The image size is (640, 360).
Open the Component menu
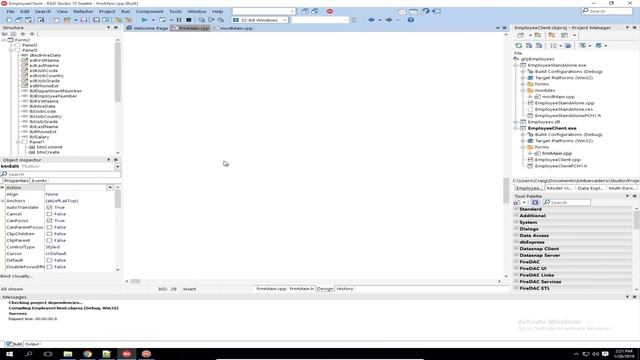coord(149,11)
